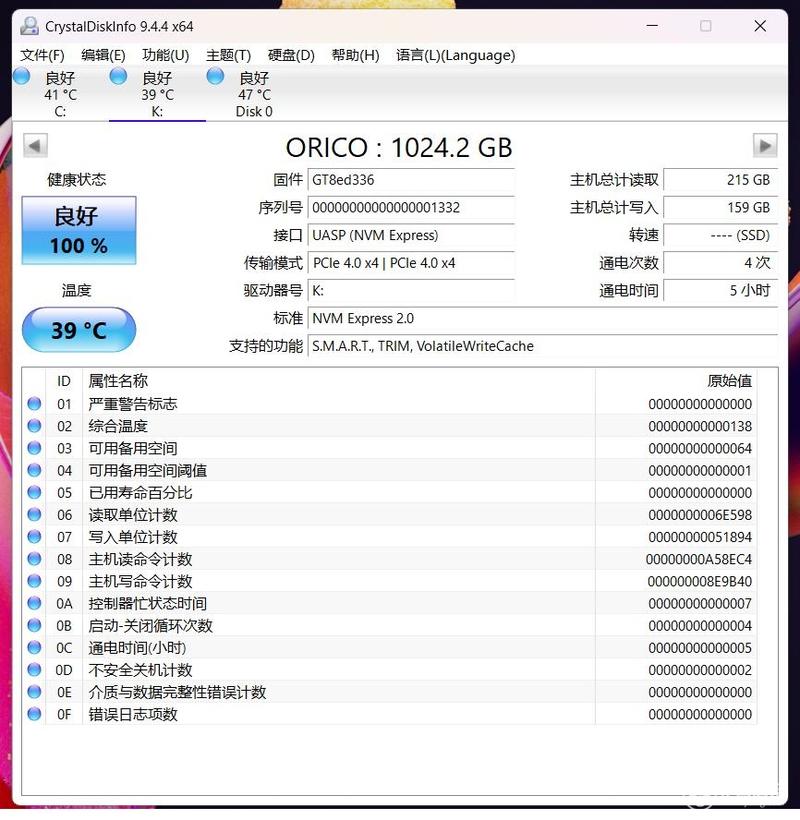Click the standard field NVM Express 2.0

click(x=542, y=318)
